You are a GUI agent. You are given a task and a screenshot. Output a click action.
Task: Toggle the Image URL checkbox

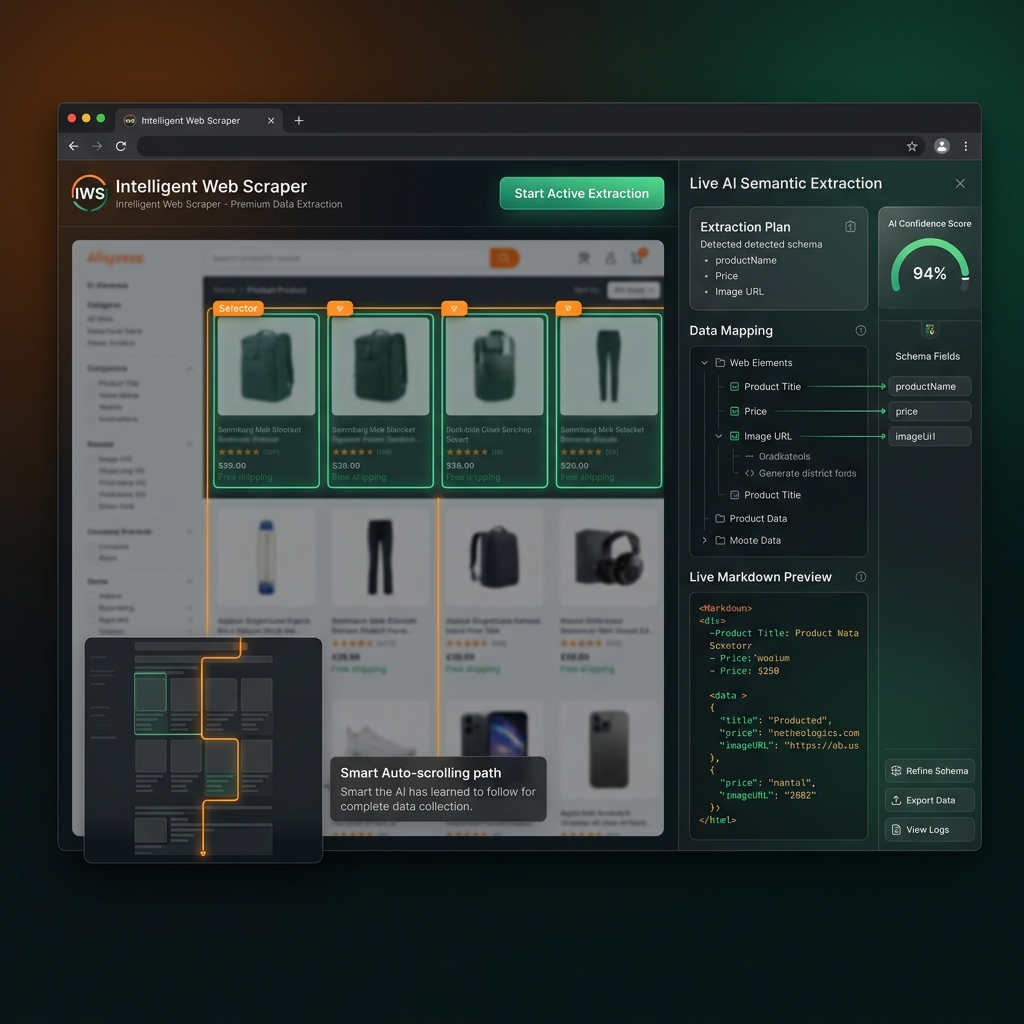(735, 436)
